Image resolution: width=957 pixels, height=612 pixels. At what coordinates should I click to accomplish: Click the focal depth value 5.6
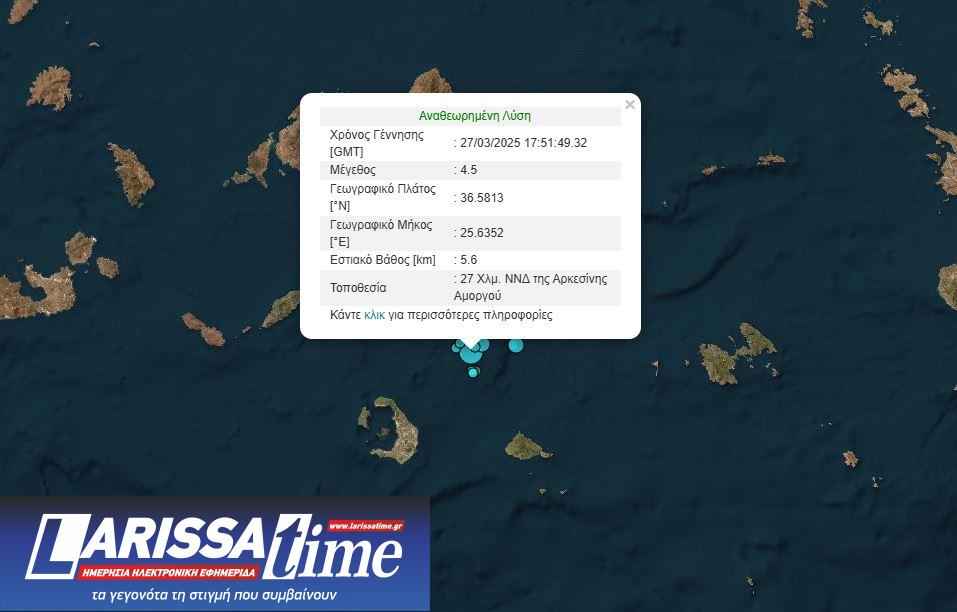(468, 260)
